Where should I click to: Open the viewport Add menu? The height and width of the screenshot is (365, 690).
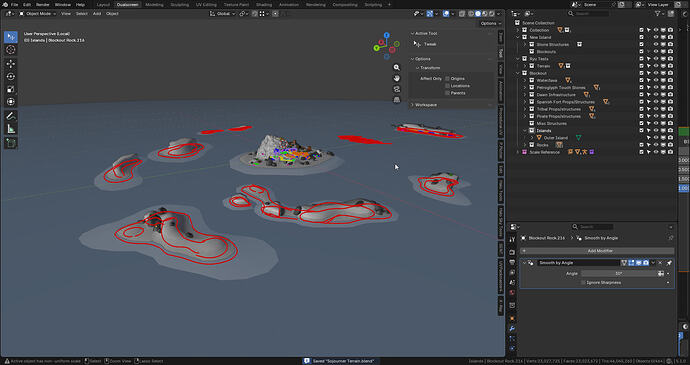pyautogui.click(x=97, y=14)
